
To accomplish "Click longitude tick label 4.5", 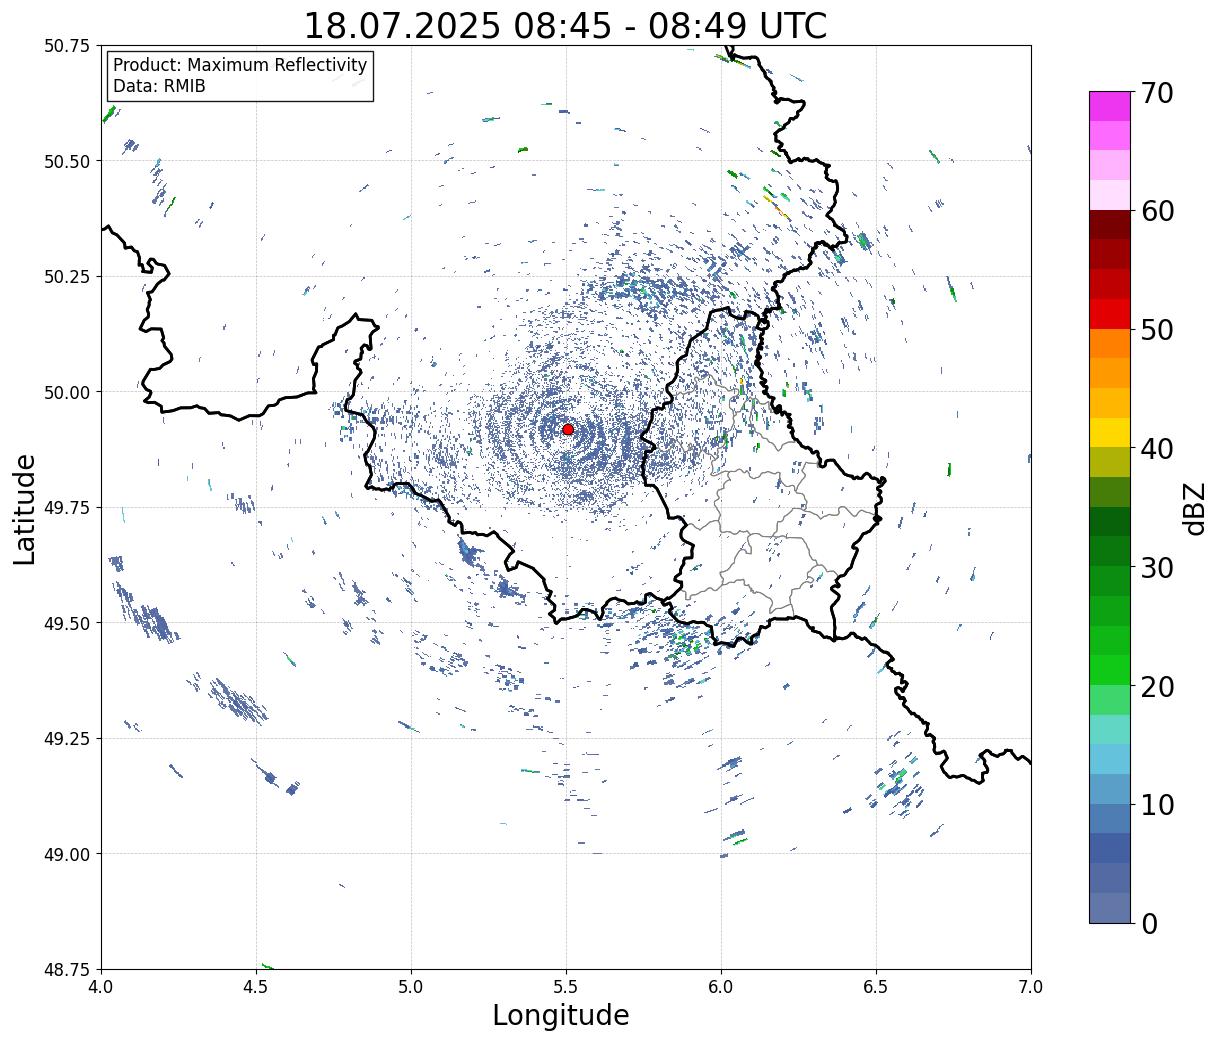I will (x=256, y=987).
